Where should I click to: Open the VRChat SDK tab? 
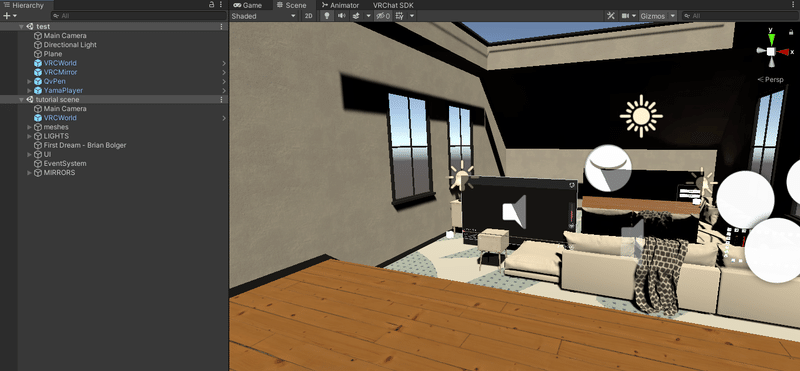click(x=393, y=5)
